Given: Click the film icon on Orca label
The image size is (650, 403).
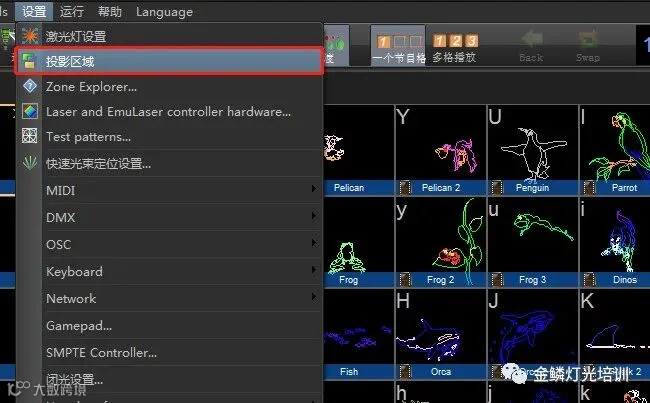Looking at the screenshot, I should [405, 372].
